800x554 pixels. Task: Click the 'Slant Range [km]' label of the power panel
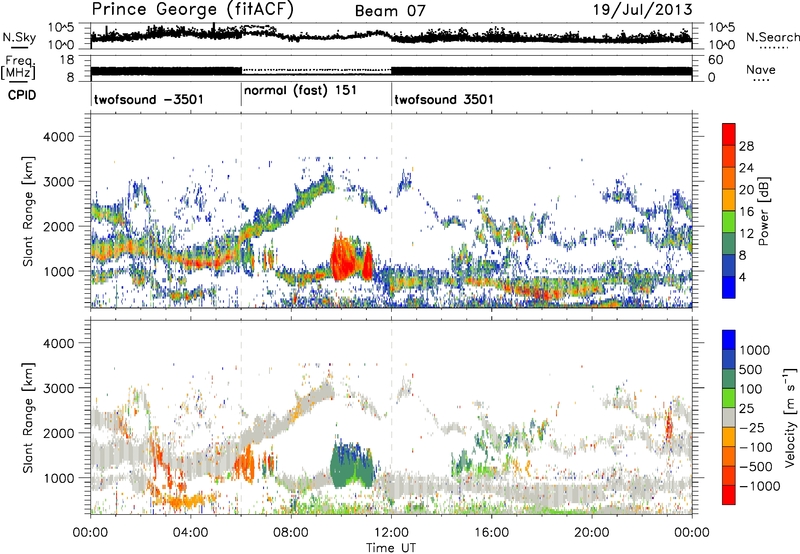pos(29,211)
